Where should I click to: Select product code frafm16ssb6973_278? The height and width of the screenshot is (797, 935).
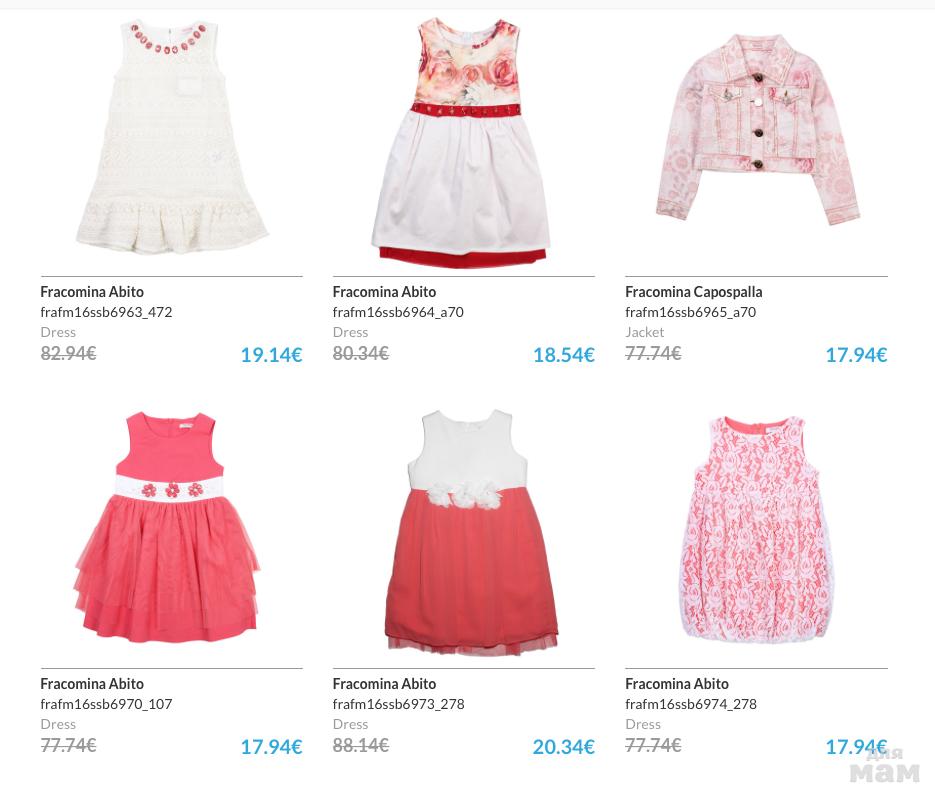click(x=398, y=704)
